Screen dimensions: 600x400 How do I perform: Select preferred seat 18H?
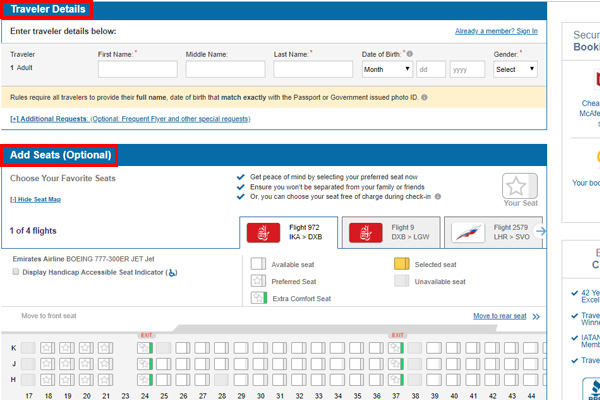coord(47,380)
